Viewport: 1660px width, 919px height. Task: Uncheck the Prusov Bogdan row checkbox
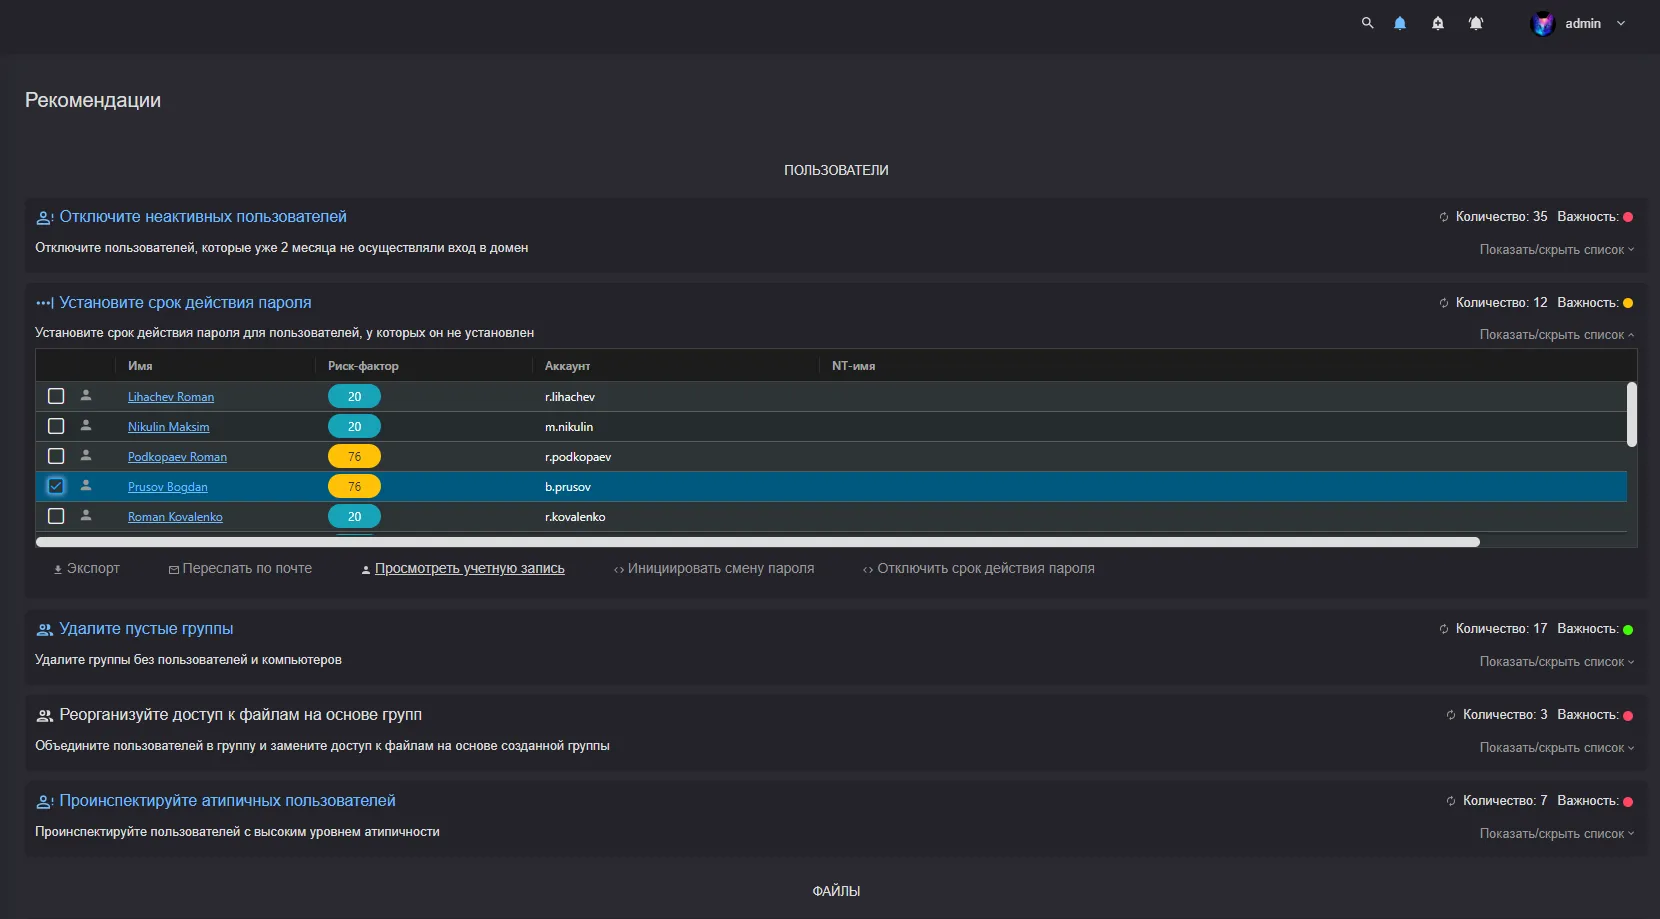[56, 486]
